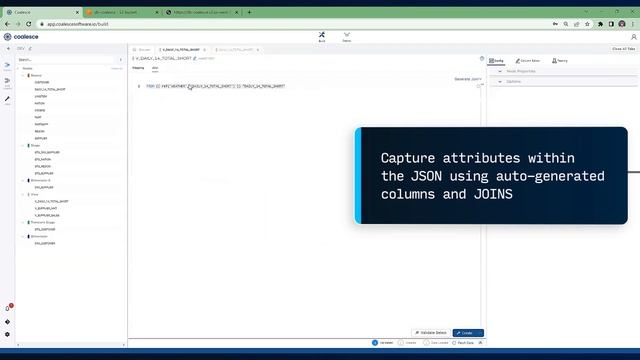Viewport: 640px width, 360px height.
Task: Click the node search field
Action: 67,60
